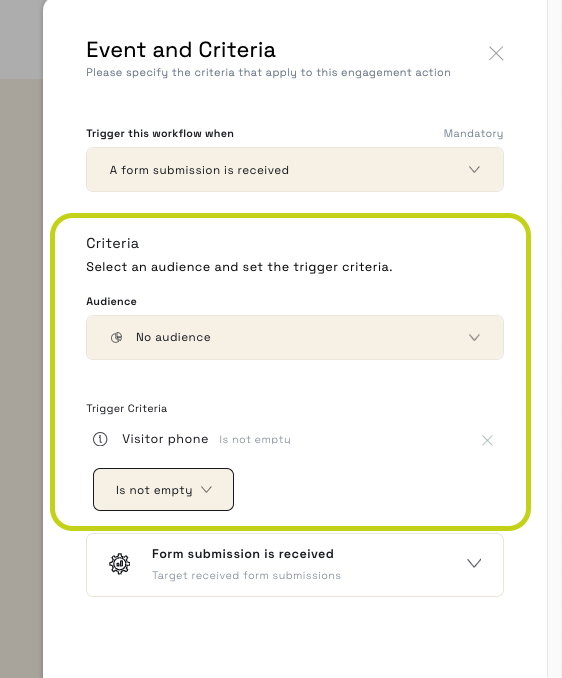Click the audience pie chart icon
Screen dimensions: 562x678
coord(116,337)
